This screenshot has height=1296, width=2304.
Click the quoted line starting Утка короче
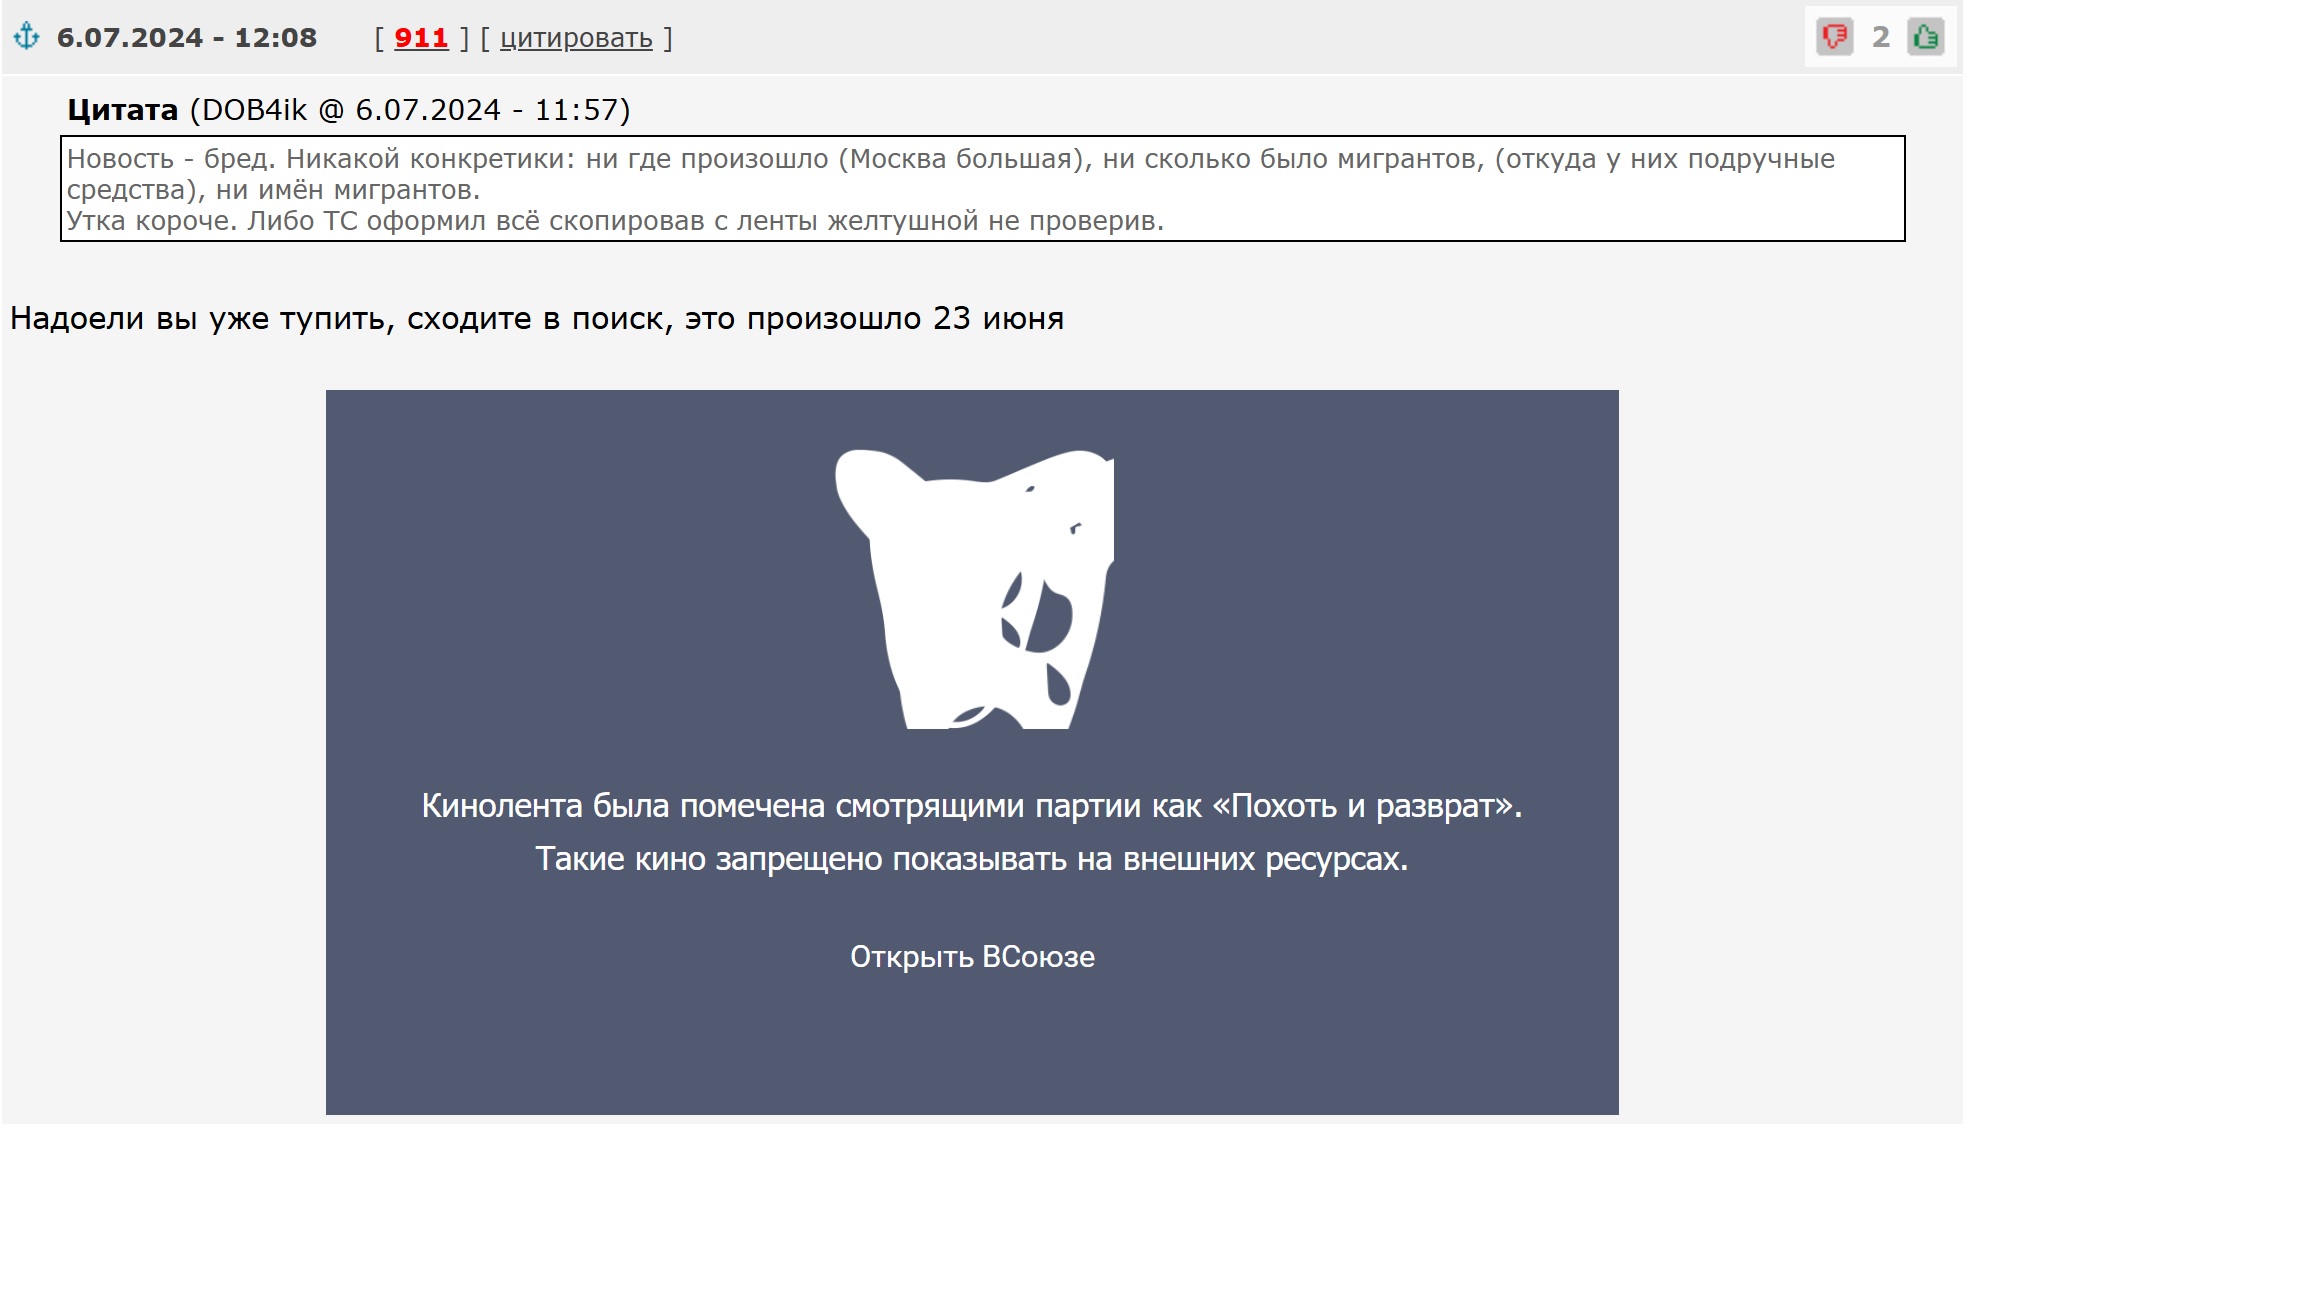(616, 221)
